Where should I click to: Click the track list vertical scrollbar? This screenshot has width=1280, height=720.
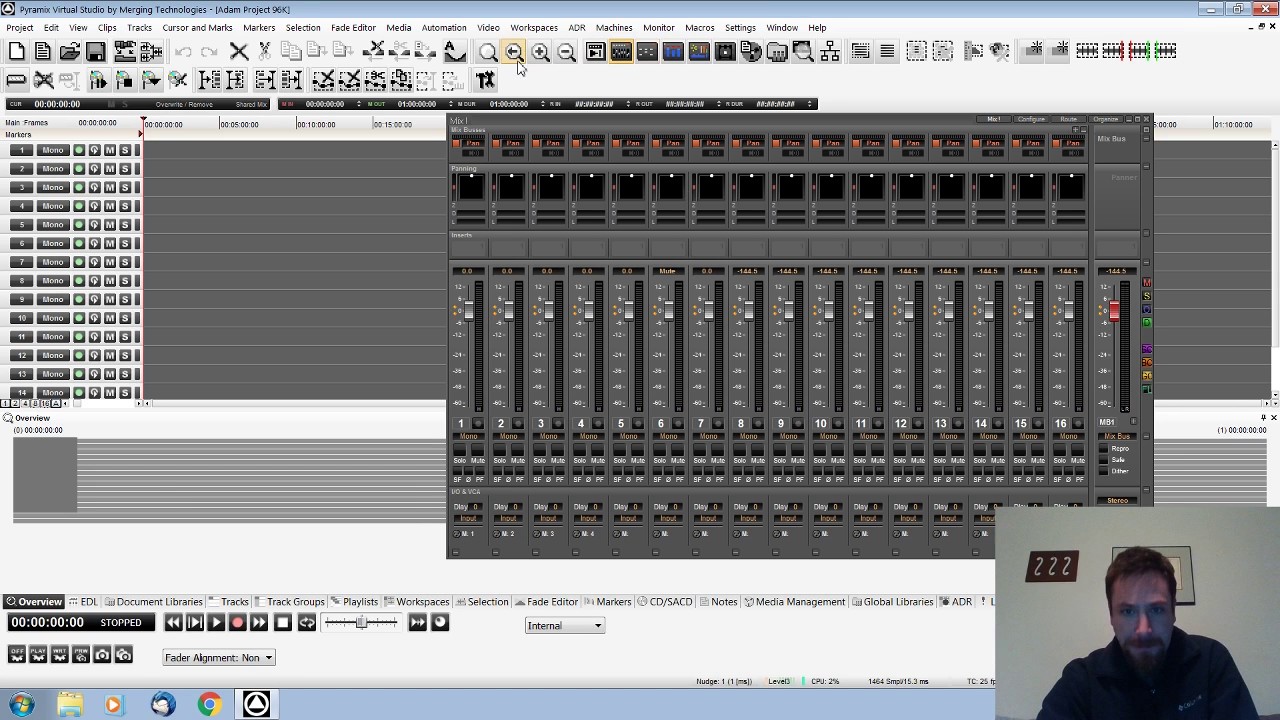1275,270
